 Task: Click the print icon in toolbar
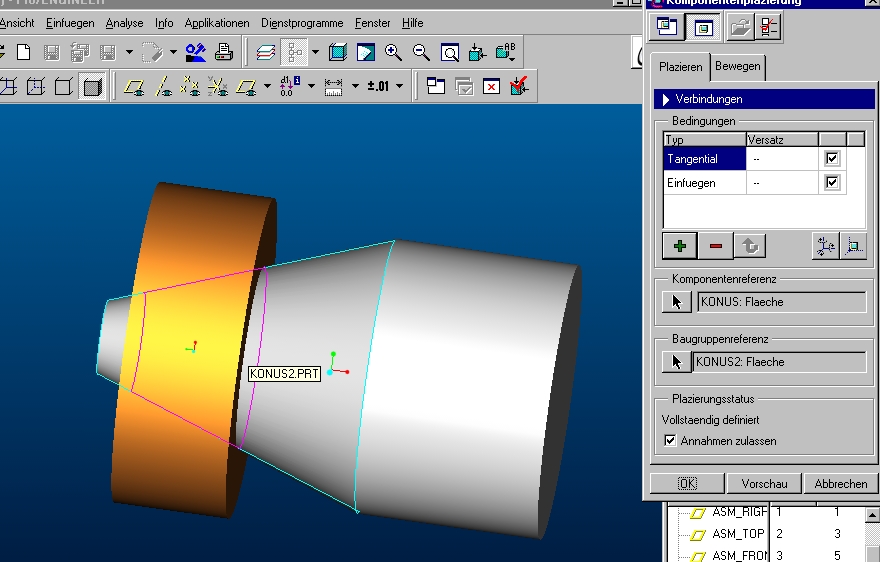pos(224,53)
